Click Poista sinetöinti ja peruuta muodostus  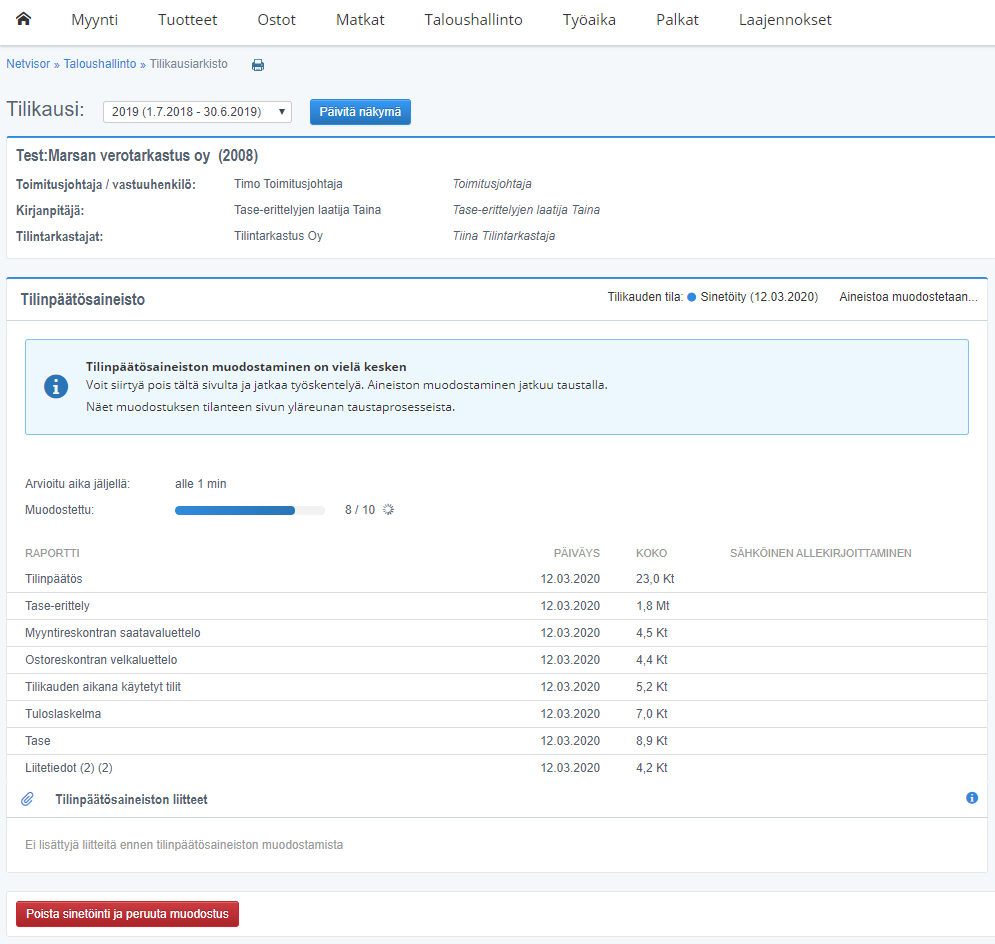127,914
